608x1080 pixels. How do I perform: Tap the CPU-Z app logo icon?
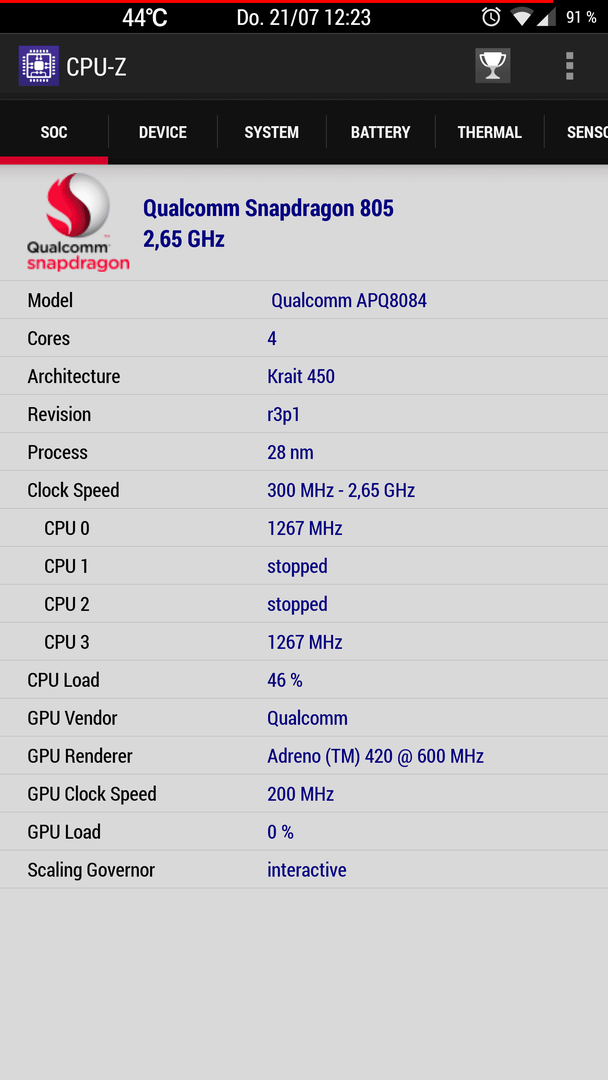tap(39, 66)
